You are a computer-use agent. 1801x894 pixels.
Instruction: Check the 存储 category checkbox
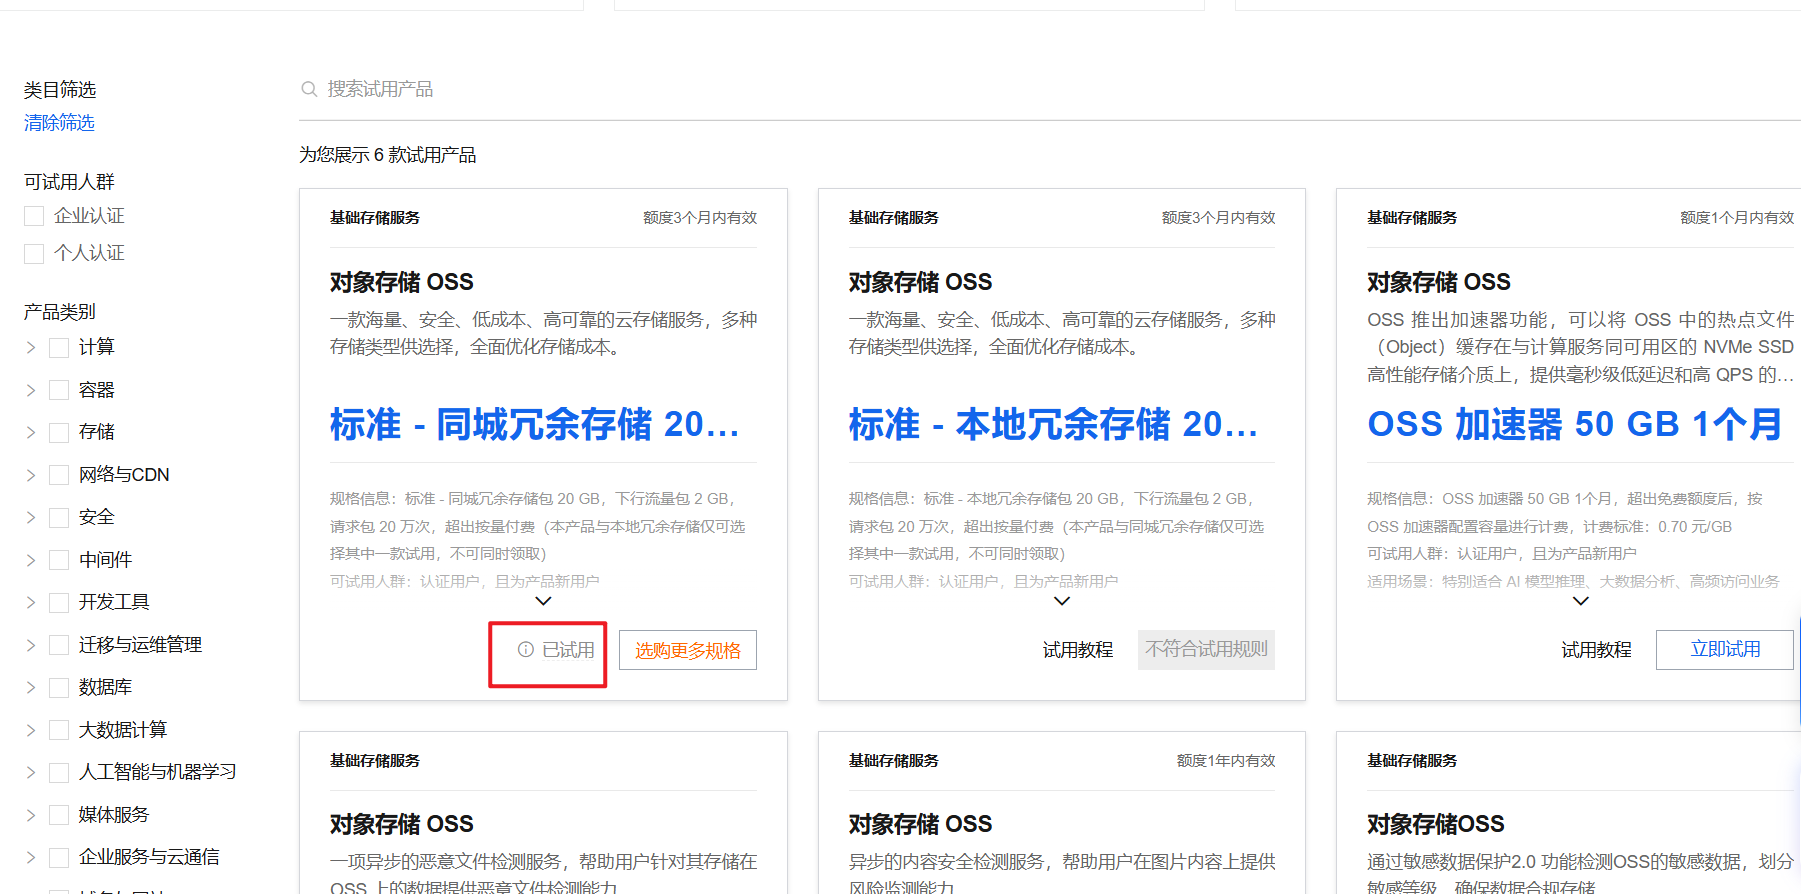(59, 432)
